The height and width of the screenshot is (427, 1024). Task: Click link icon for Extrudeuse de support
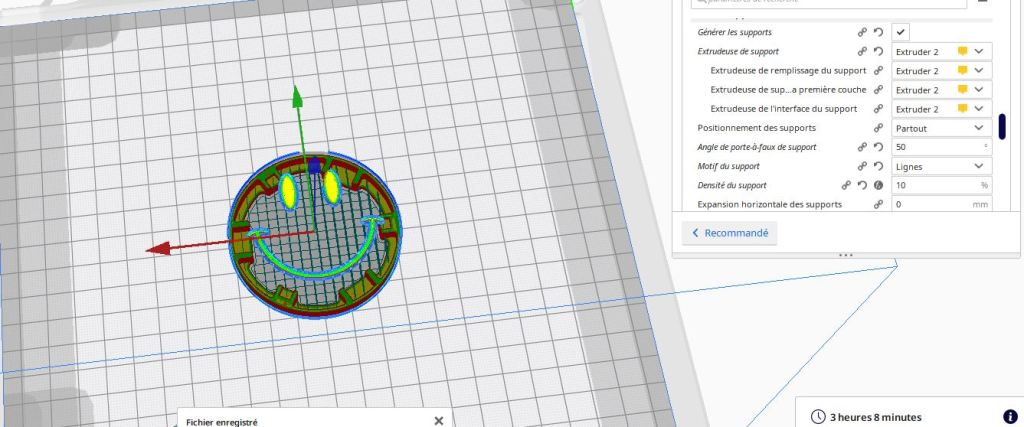tap(862, 51)
